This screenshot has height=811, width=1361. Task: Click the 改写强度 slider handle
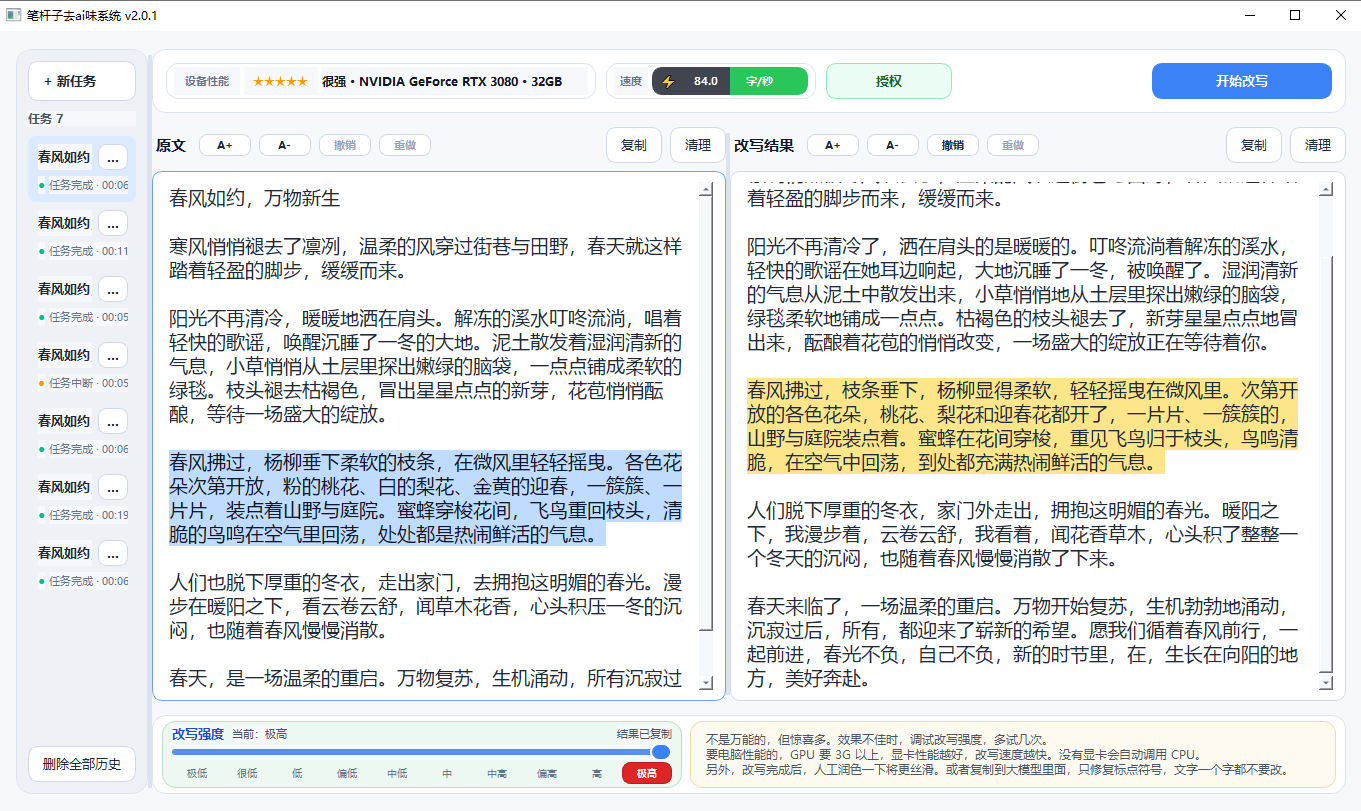(661, 752)
